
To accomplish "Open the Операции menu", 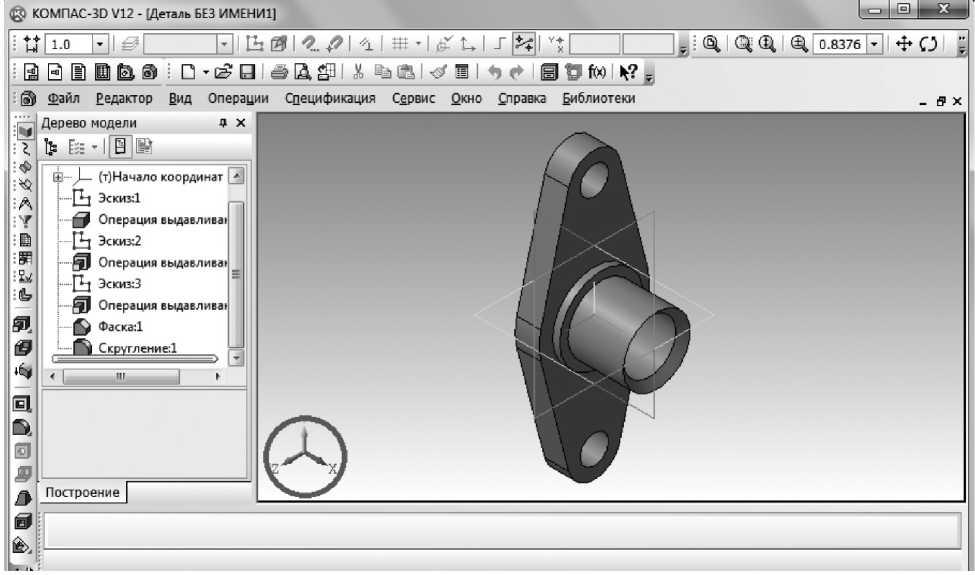I will 238,98.
